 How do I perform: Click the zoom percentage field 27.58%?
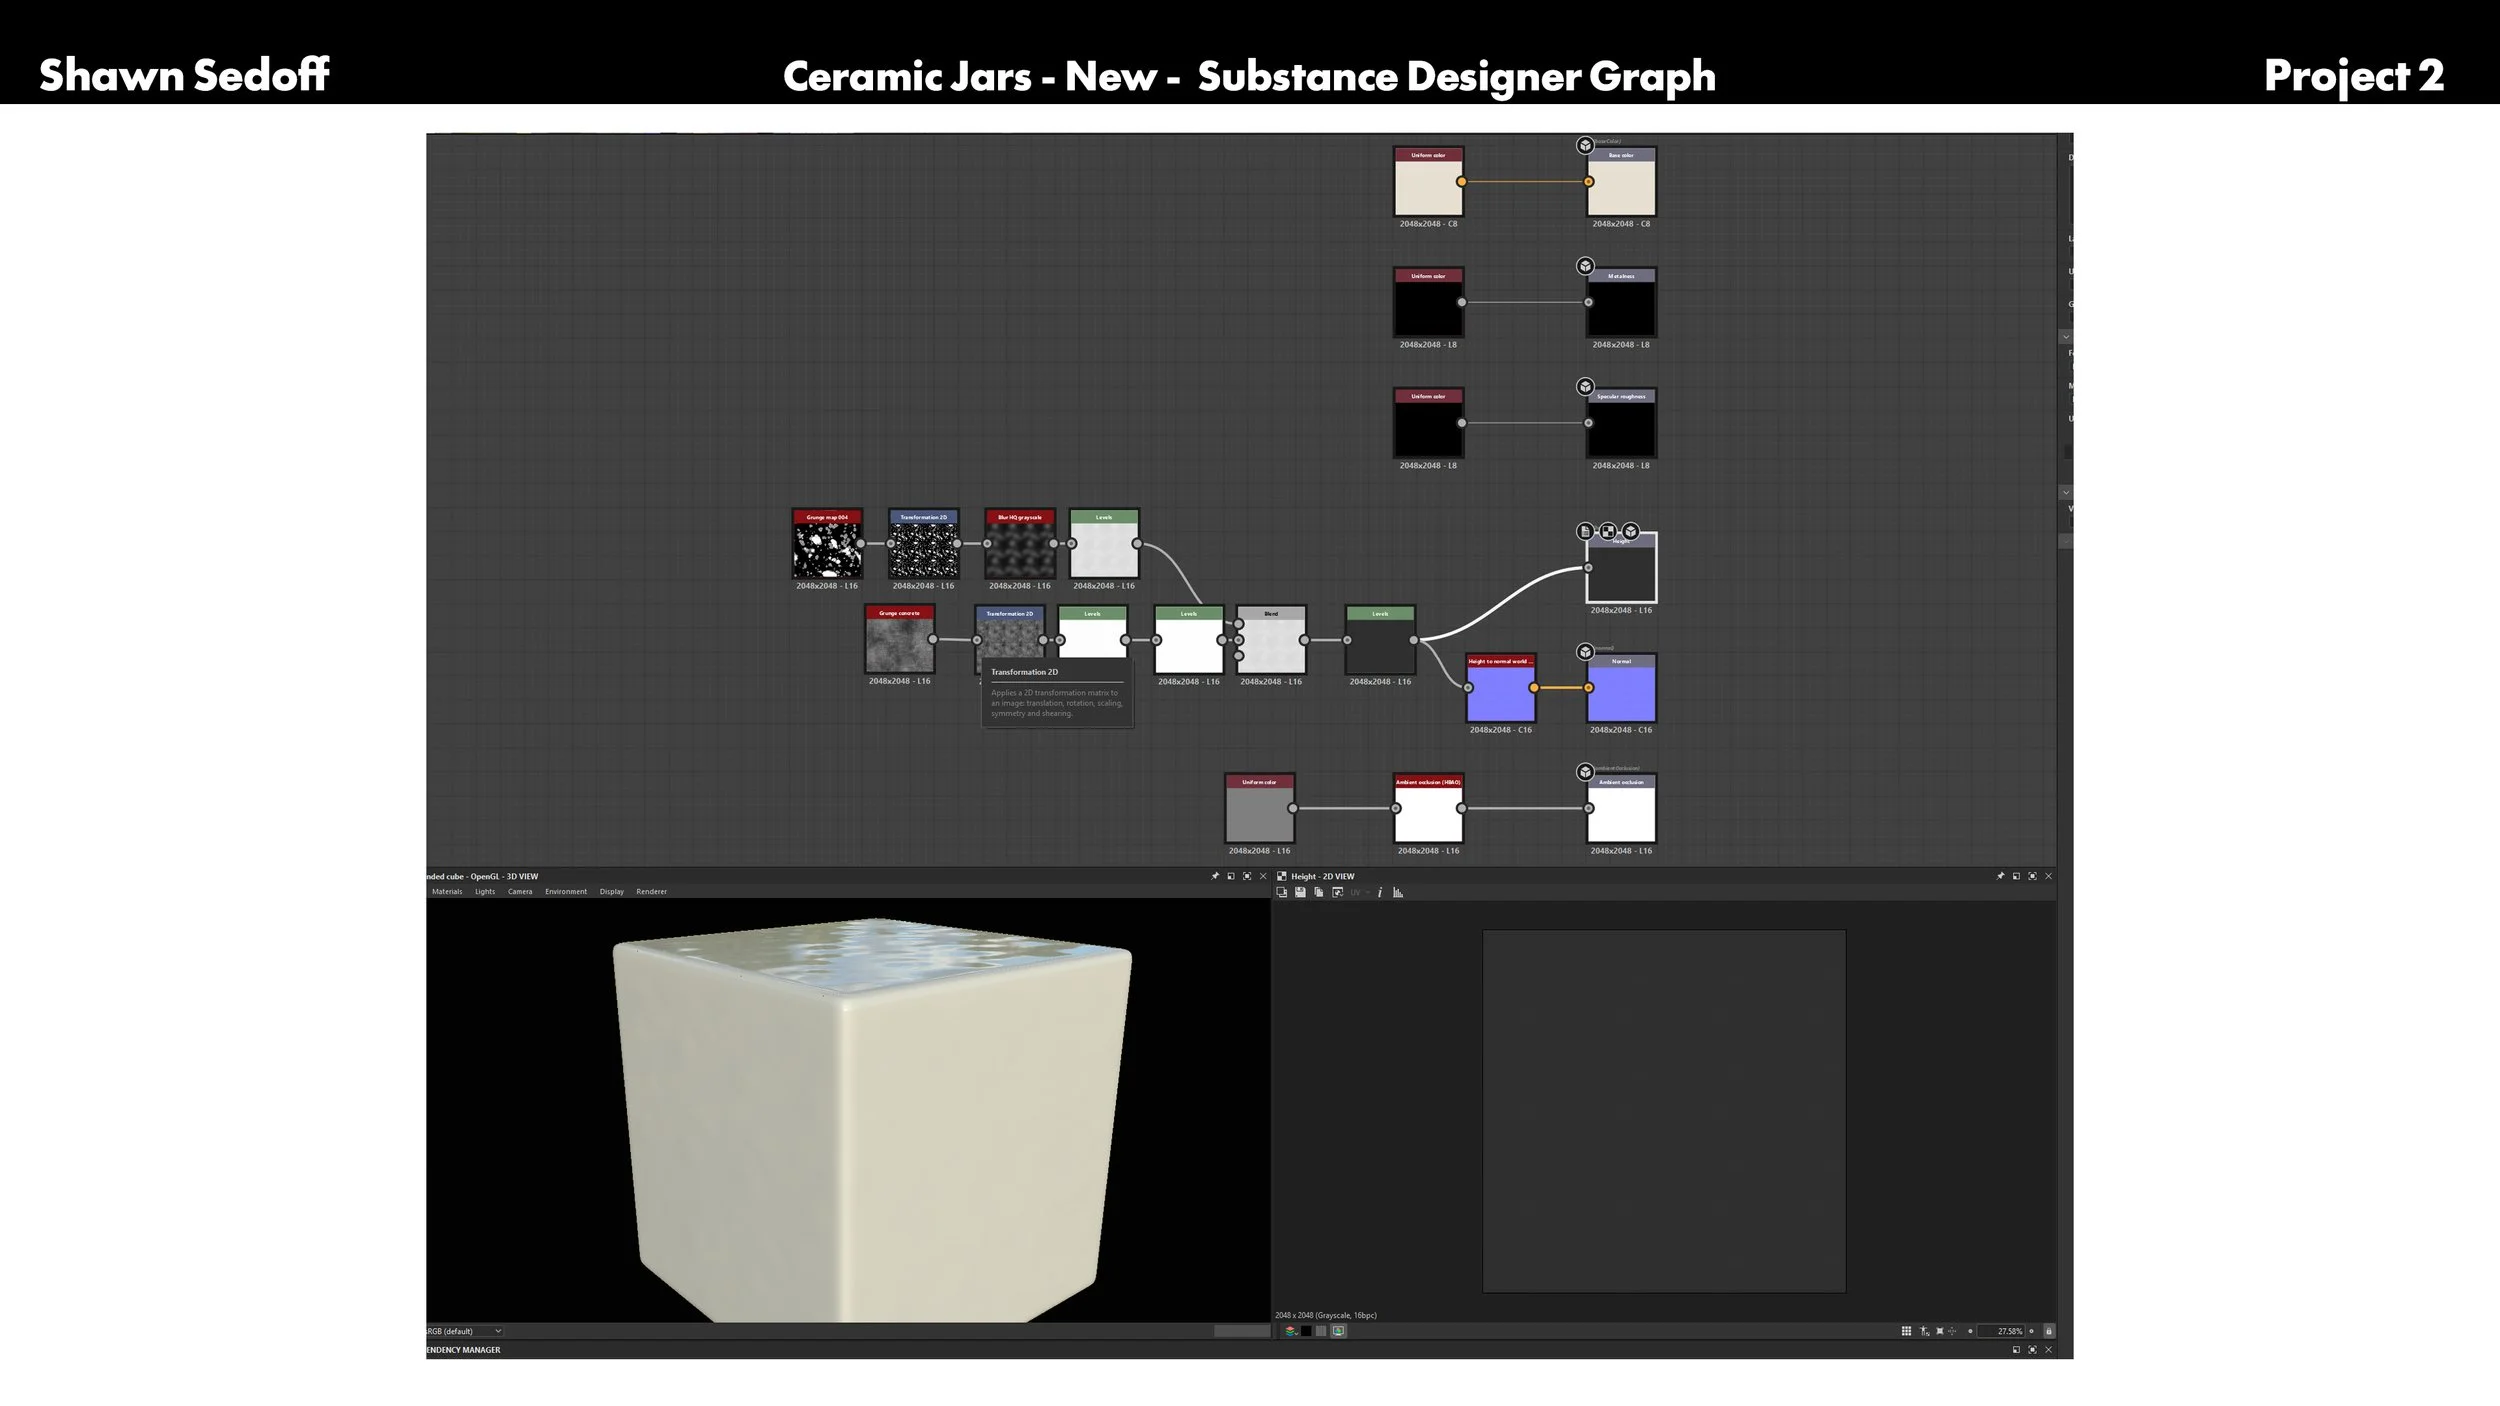point(2000,1331)
